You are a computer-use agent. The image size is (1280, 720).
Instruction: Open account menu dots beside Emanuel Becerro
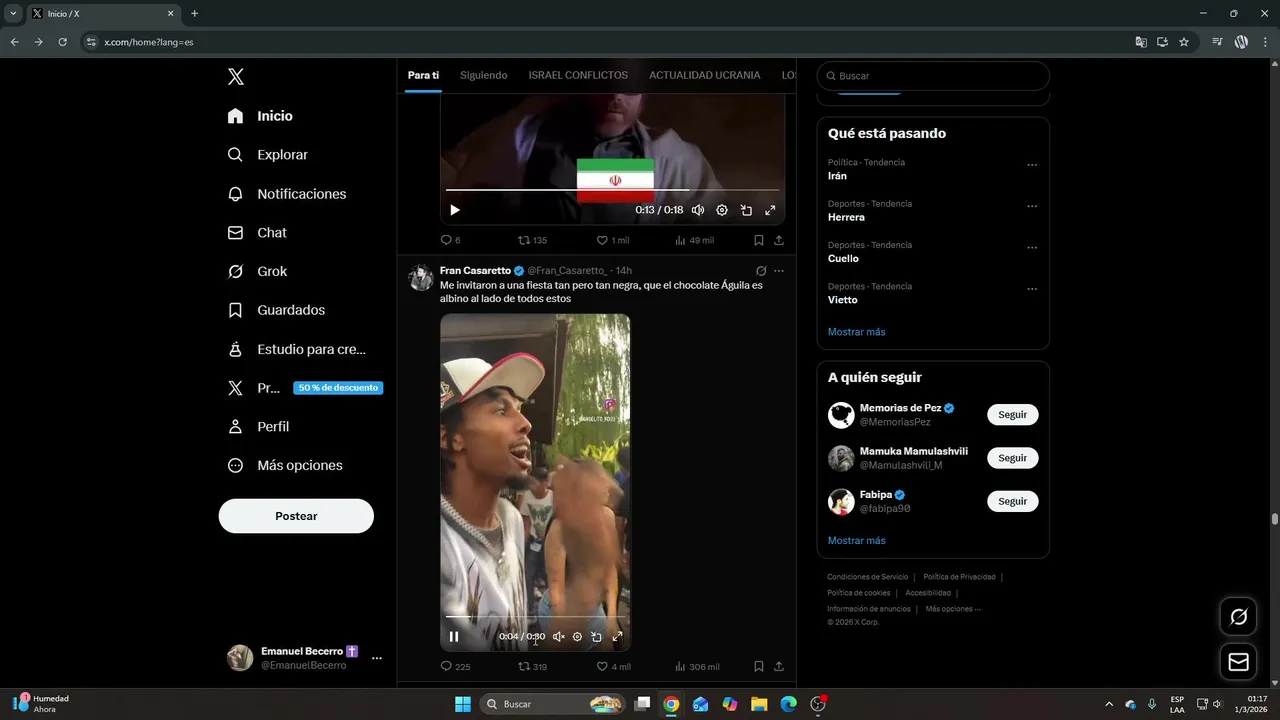click(377, 658)
